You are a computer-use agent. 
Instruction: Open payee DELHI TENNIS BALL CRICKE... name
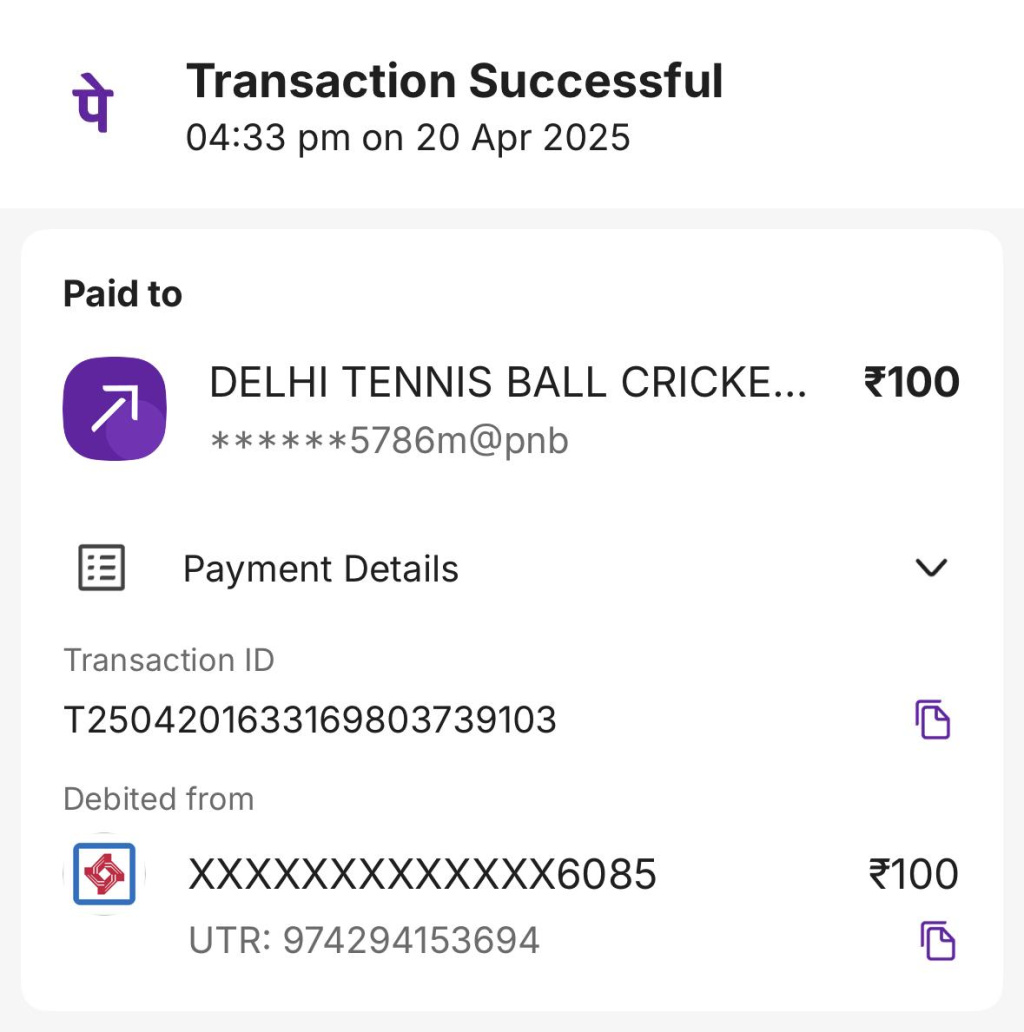click(507, 383)
